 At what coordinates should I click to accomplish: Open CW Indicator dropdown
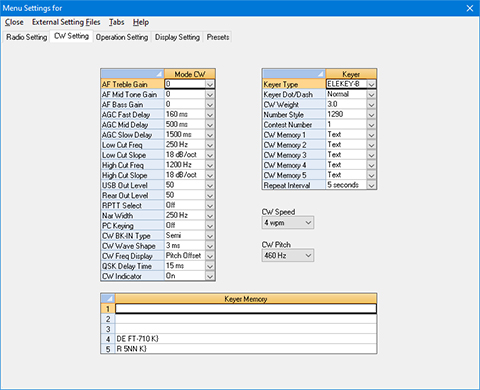[210, 276]
